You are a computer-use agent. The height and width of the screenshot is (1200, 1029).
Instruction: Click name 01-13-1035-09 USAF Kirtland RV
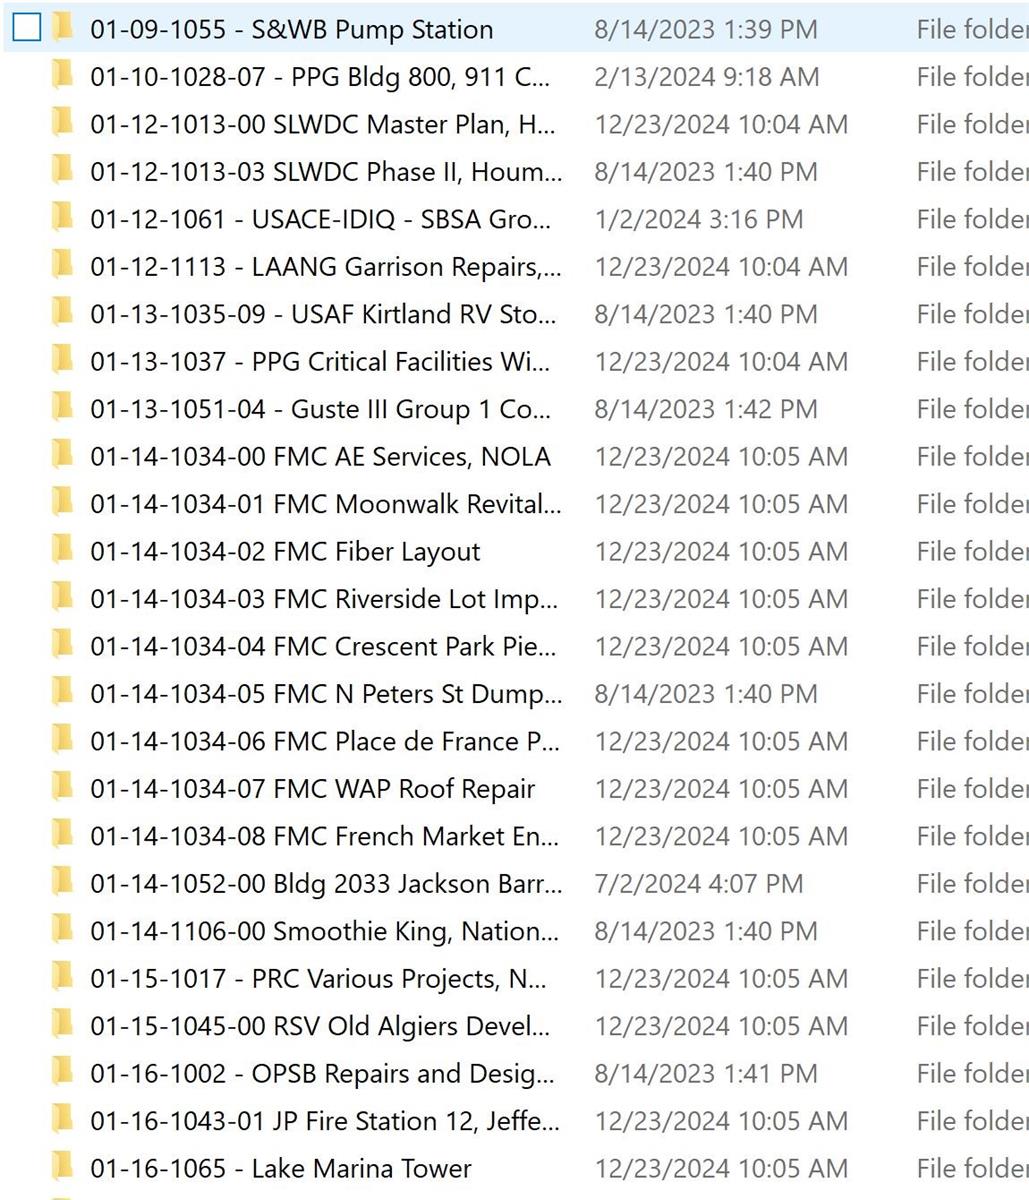324,314
